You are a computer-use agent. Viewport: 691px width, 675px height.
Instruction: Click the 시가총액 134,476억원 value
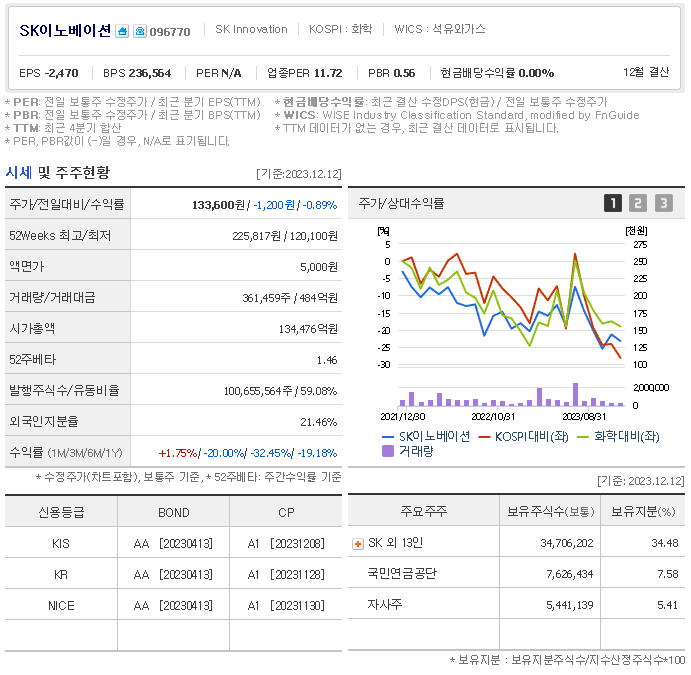coord(308,329)
